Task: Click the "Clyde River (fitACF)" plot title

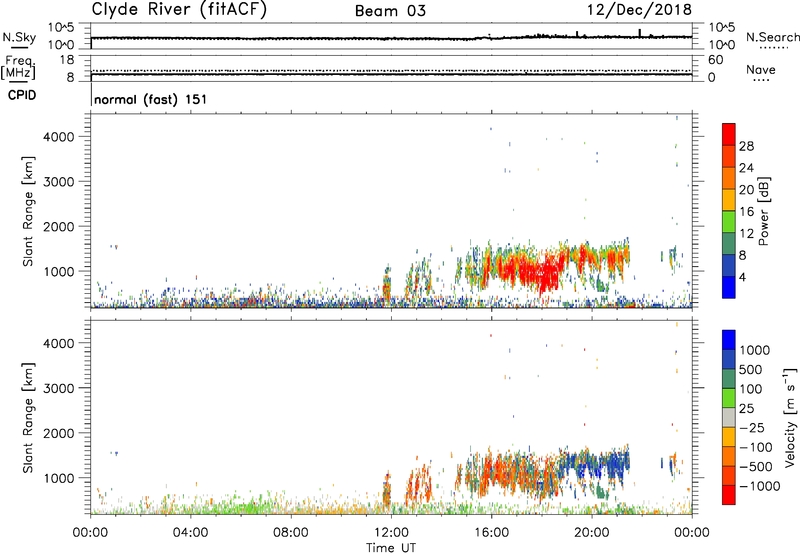Action: tap(179, 10)
